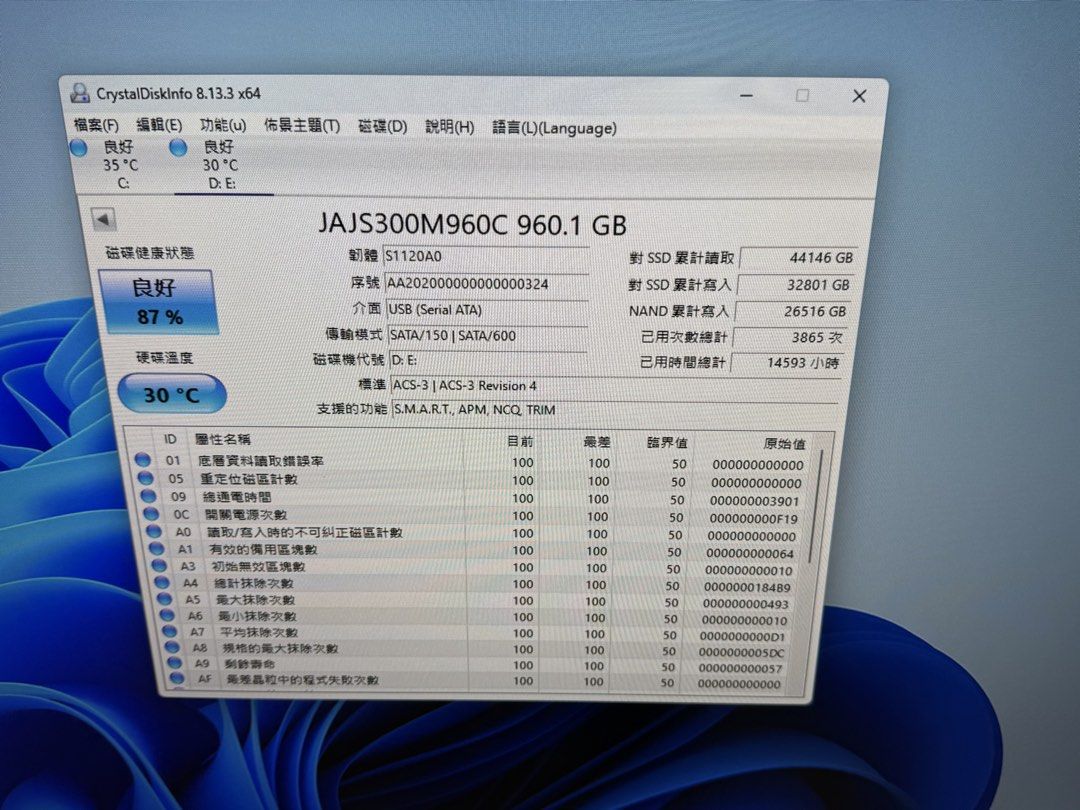The image size is (1080, 810).
Task: Click the supported features field S.M.A.R.T., APM
Action: click(x=614, y=410)
